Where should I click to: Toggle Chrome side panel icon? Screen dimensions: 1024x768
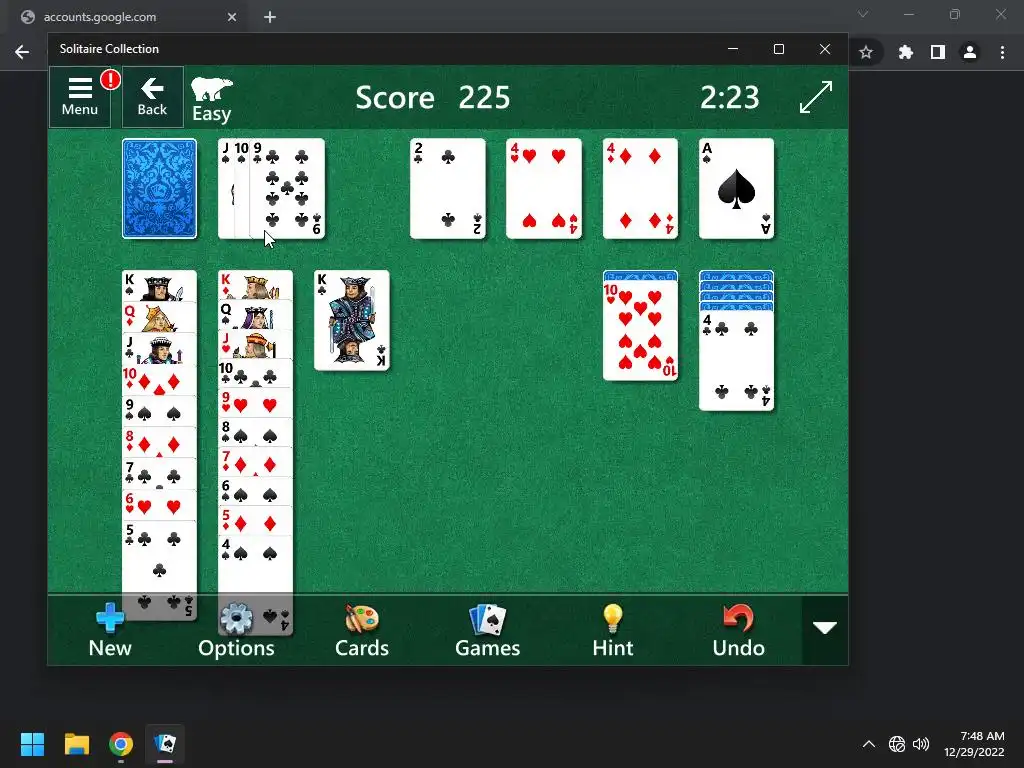pyautogui.click(x=938, y=52)
